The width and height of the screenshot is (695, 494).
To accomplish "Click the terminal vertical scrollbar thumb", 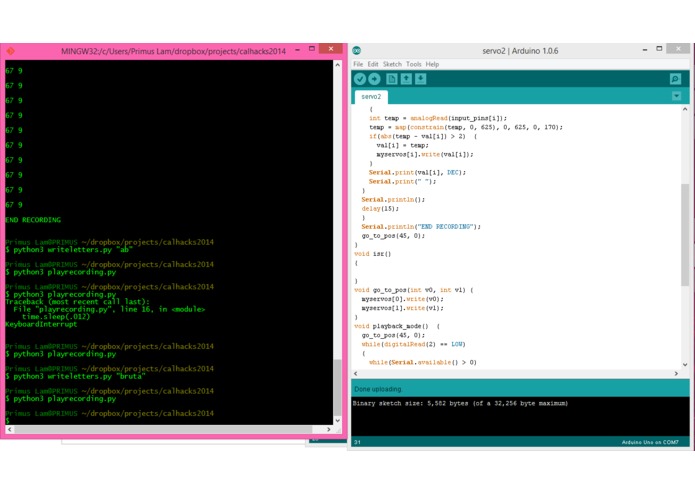I will click(x=337, y=387).
